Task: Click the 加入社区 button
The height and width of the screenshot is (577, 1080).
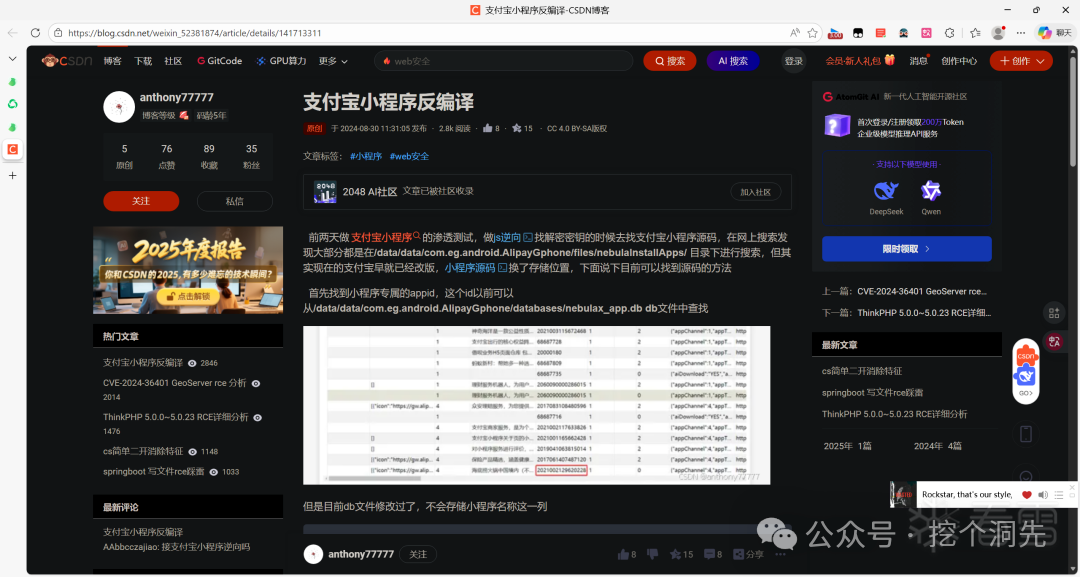Action: pyautogui.click(x=755, y=192)
